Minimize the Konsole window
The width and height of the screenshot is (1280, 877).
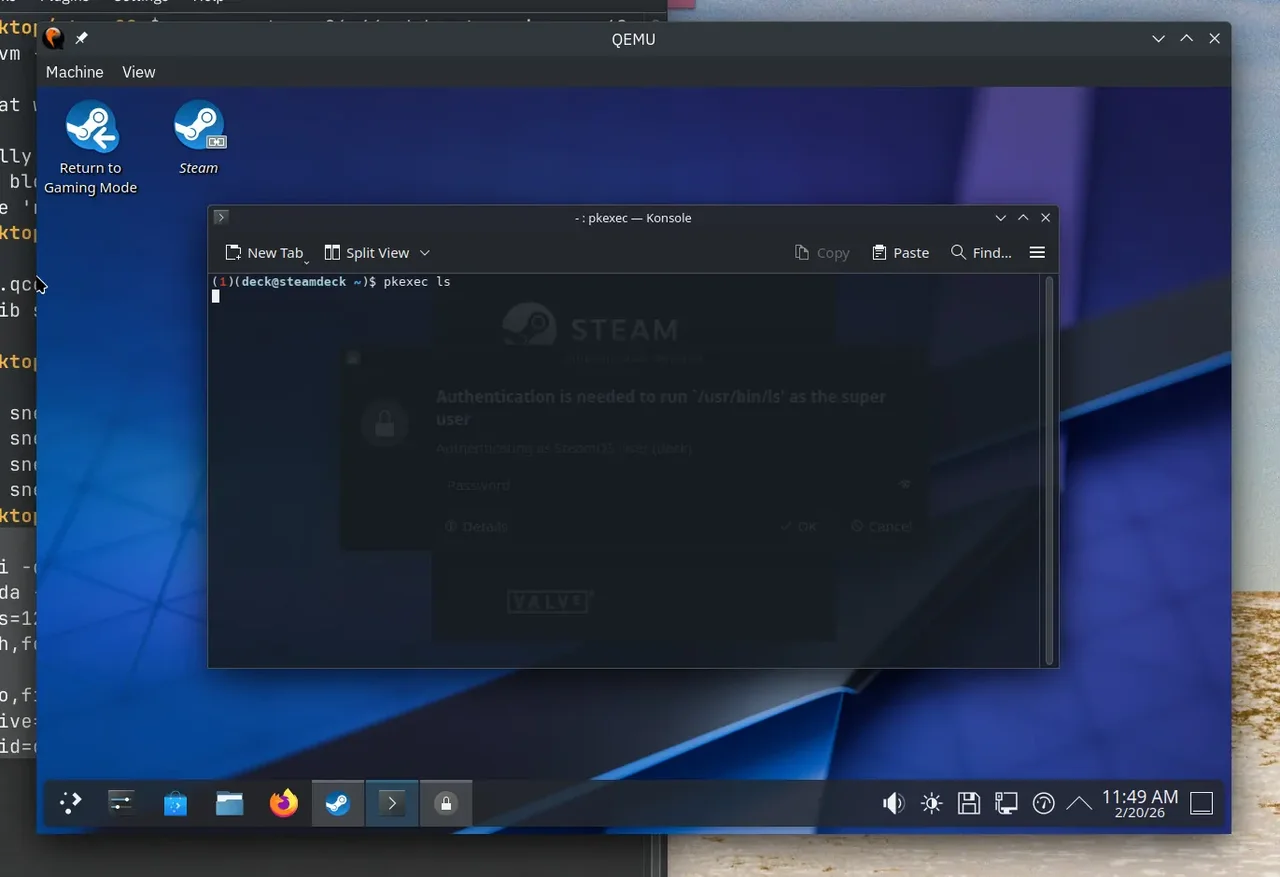coord(1001,217)
